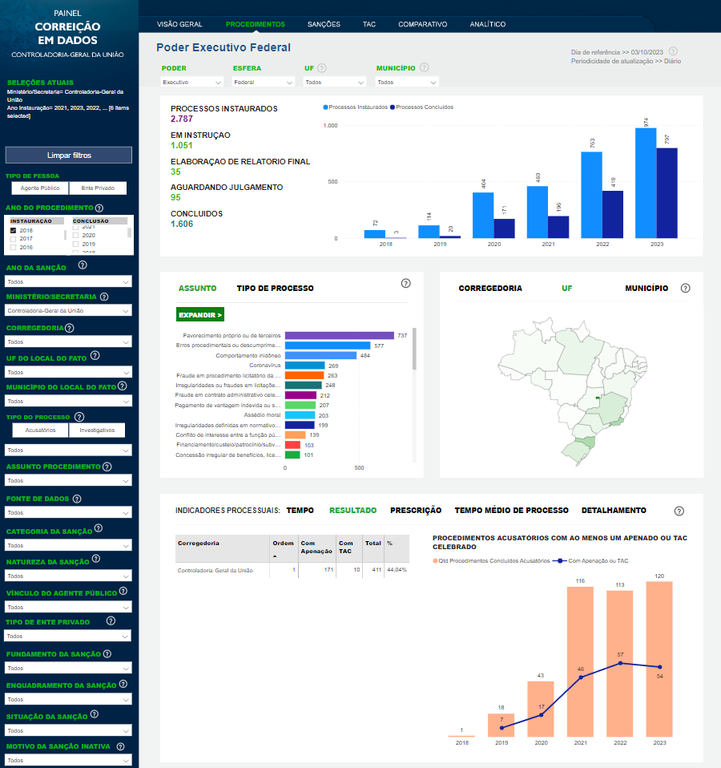Check the 2017 Instauração year checkbox
Image resolution: width=721 pixels, height=768 pixels.
click(x=13, y=239)
